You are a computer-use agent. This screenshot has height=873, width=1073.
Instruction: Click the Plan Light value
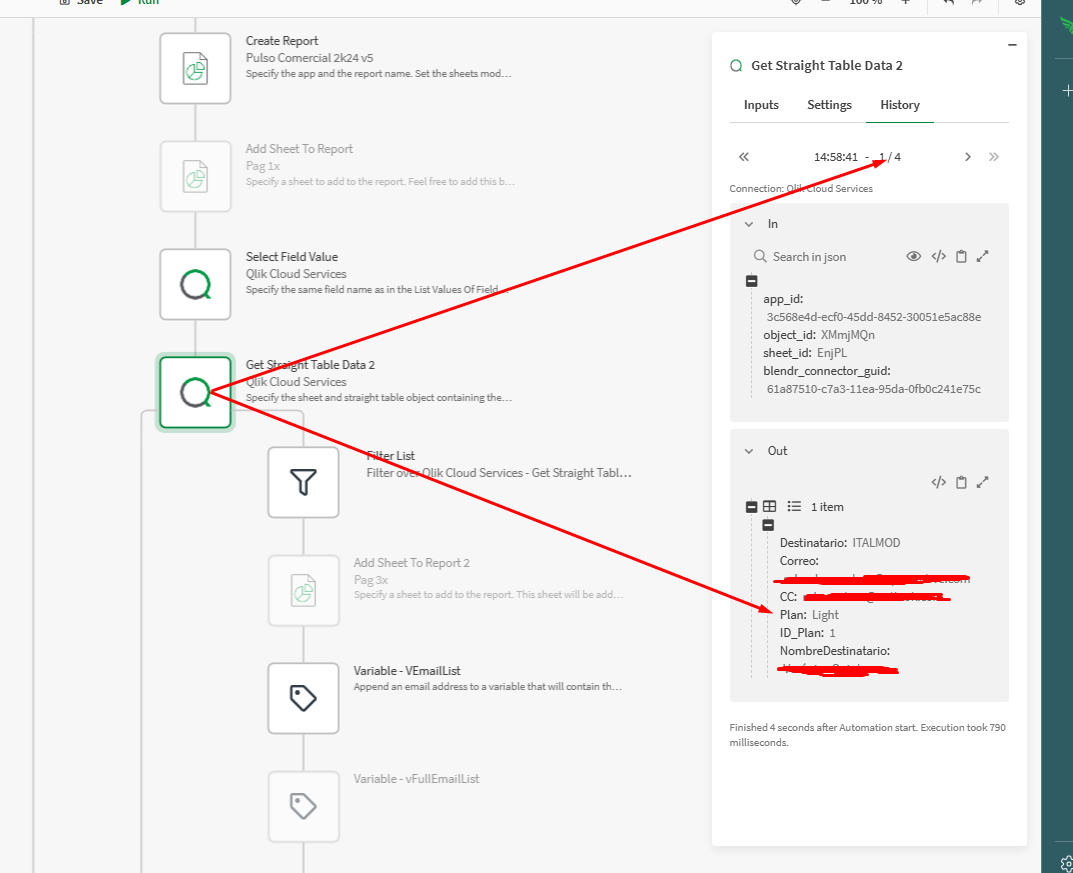825,615
